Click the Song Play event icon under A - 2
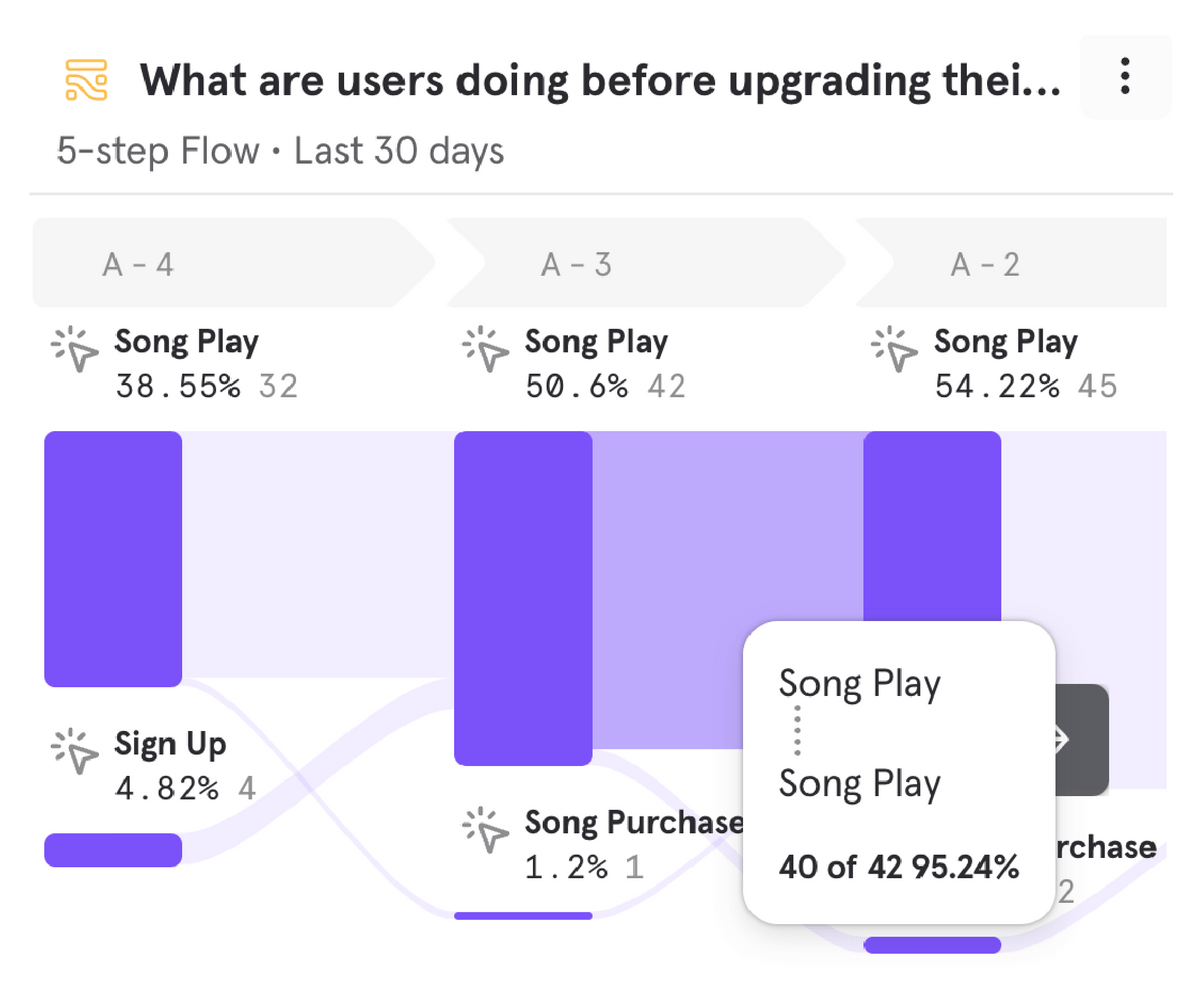Viewport: 1200px width, 994px height. (894, 351)
